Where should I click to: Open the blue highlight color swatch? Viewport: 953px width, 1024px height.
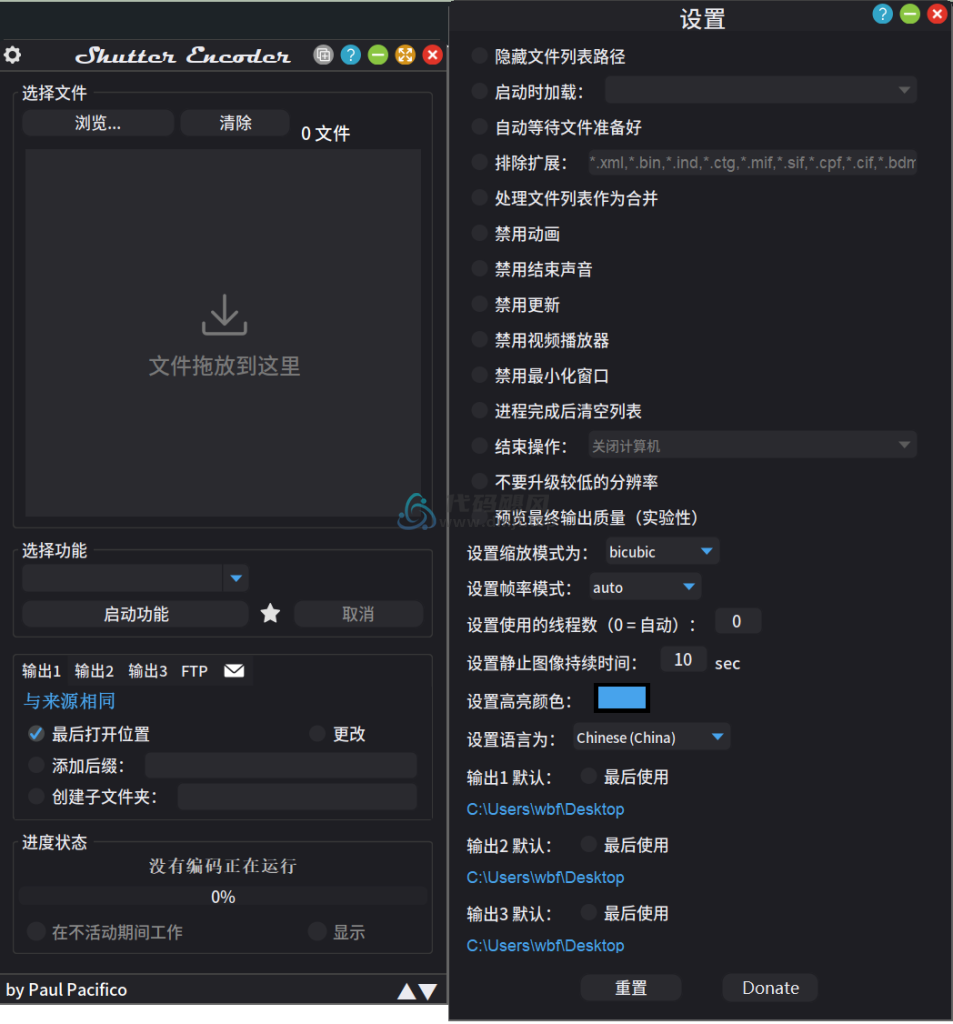[622, 698]
